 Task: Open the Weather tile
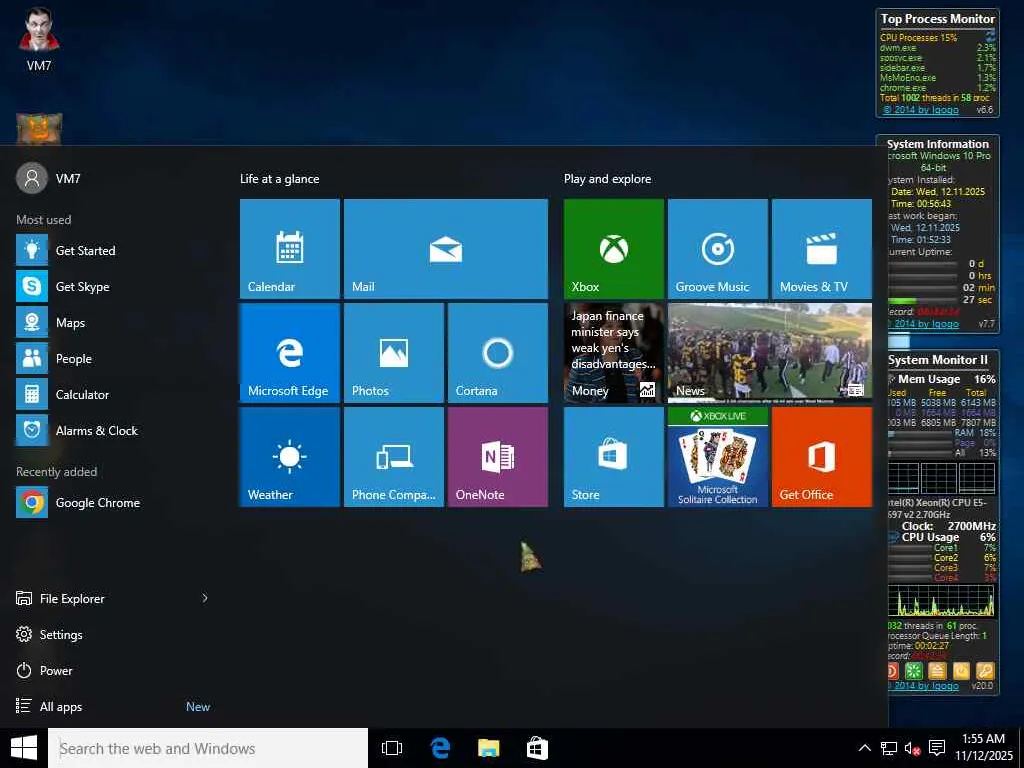click(x=289, y=456)
